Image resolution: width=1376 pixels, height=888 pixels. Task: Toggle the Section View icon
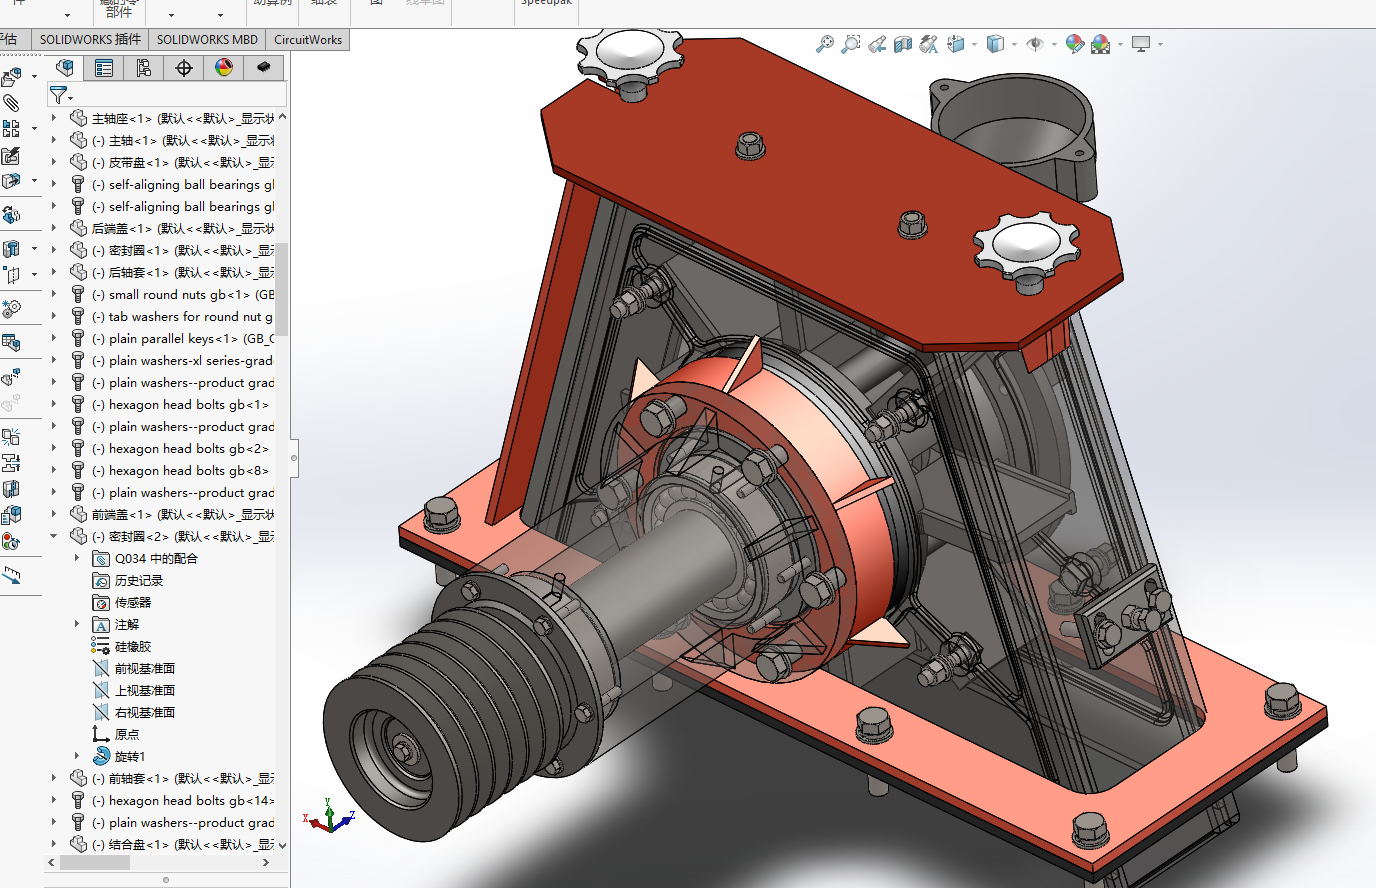point(903,44)
